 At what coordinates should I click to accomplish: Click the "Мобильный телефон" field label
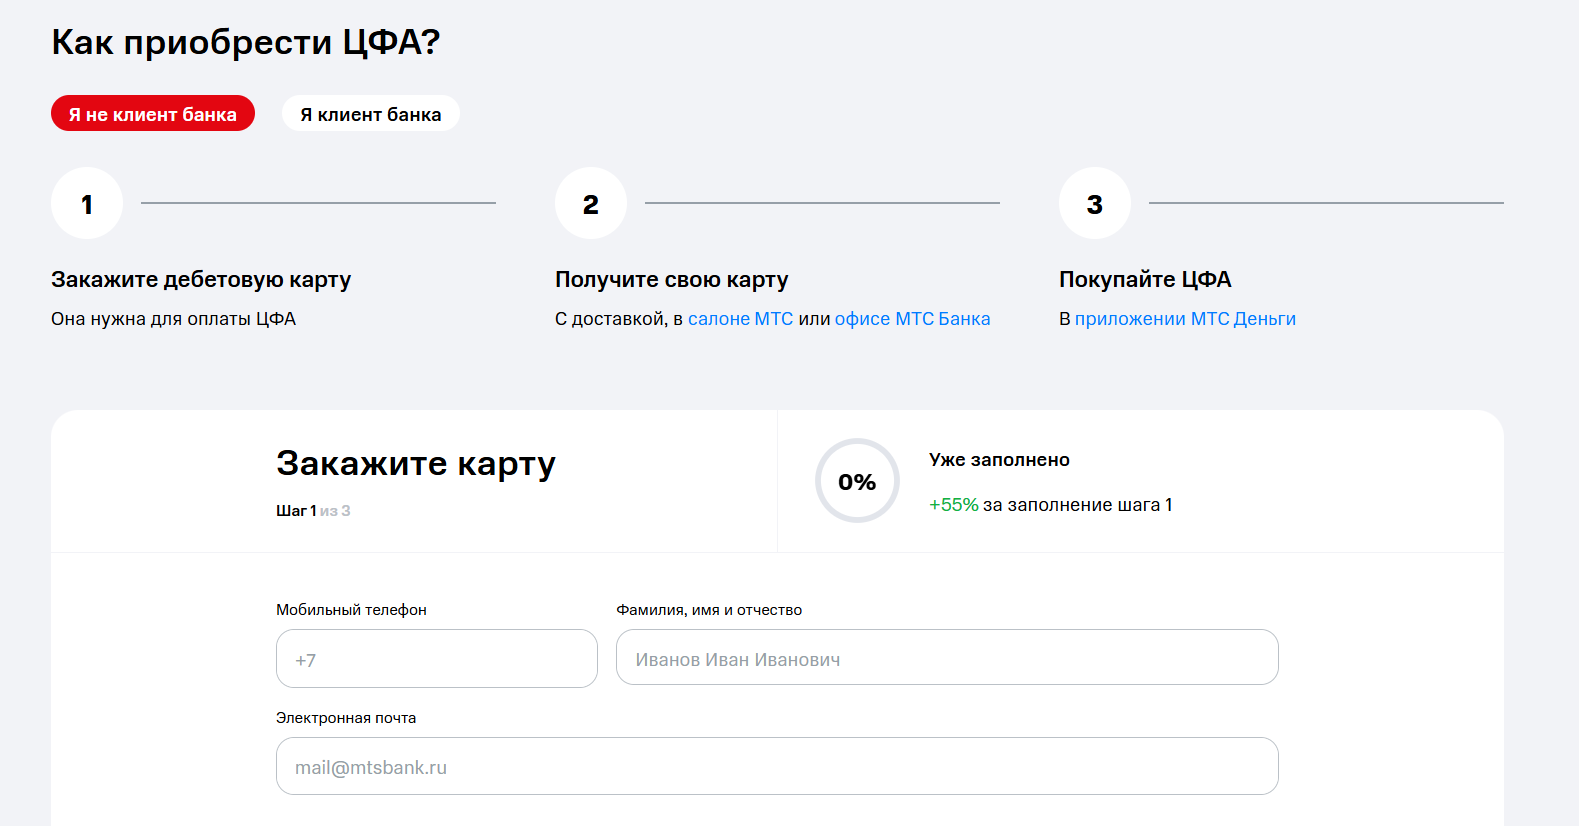pos(351,610)
